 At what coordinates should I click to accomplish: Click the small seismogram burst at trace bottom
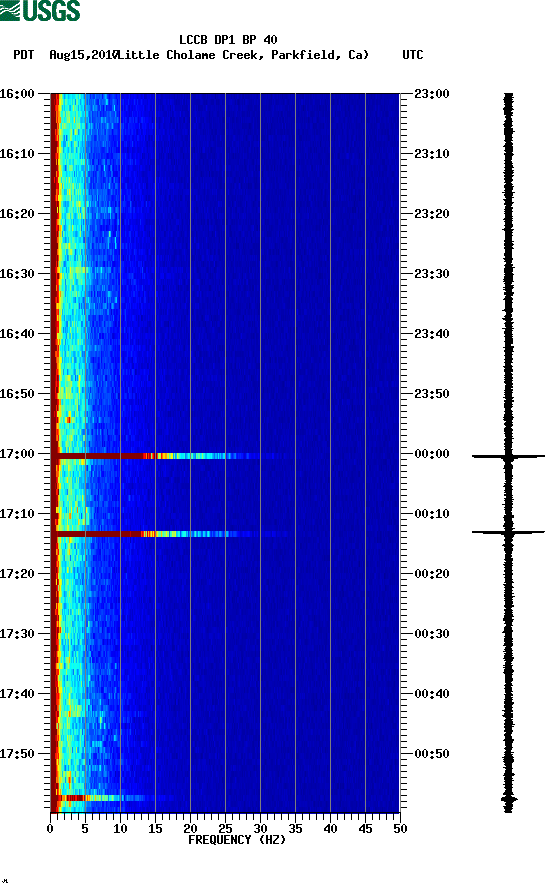[x=509, y=799]
